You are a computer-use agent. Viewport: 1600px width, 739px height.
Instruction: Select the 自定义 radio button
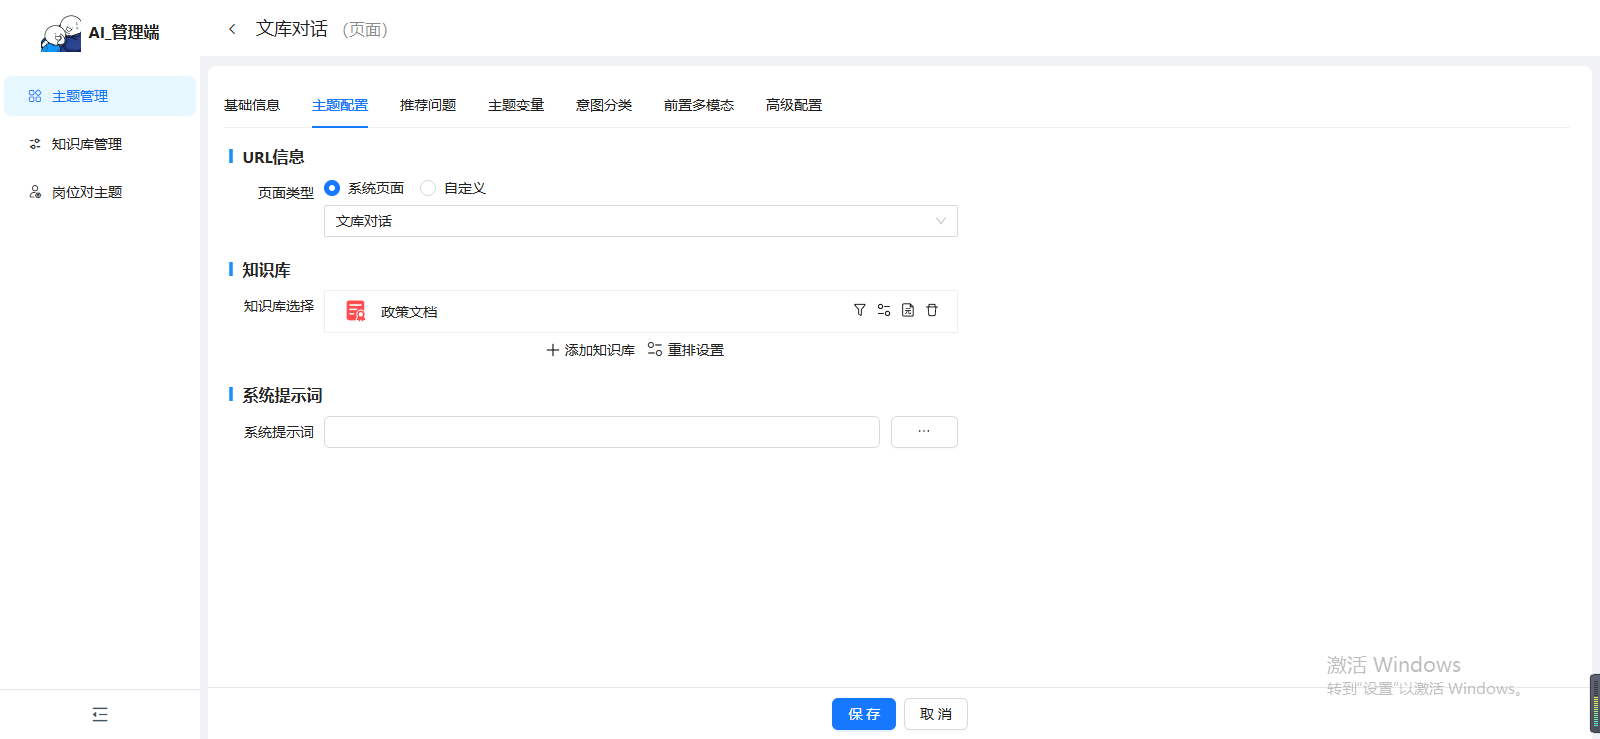coord(428,188)
